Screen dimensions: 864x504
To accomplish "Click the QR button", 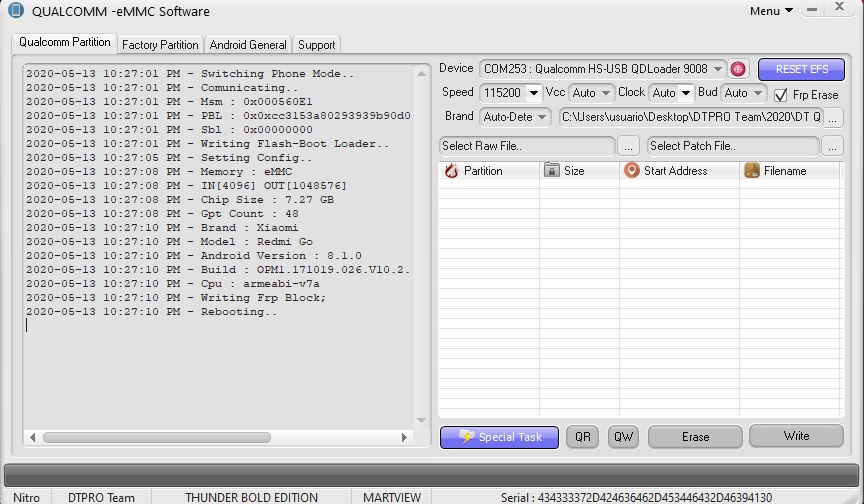I will click(x=582, y=437).
